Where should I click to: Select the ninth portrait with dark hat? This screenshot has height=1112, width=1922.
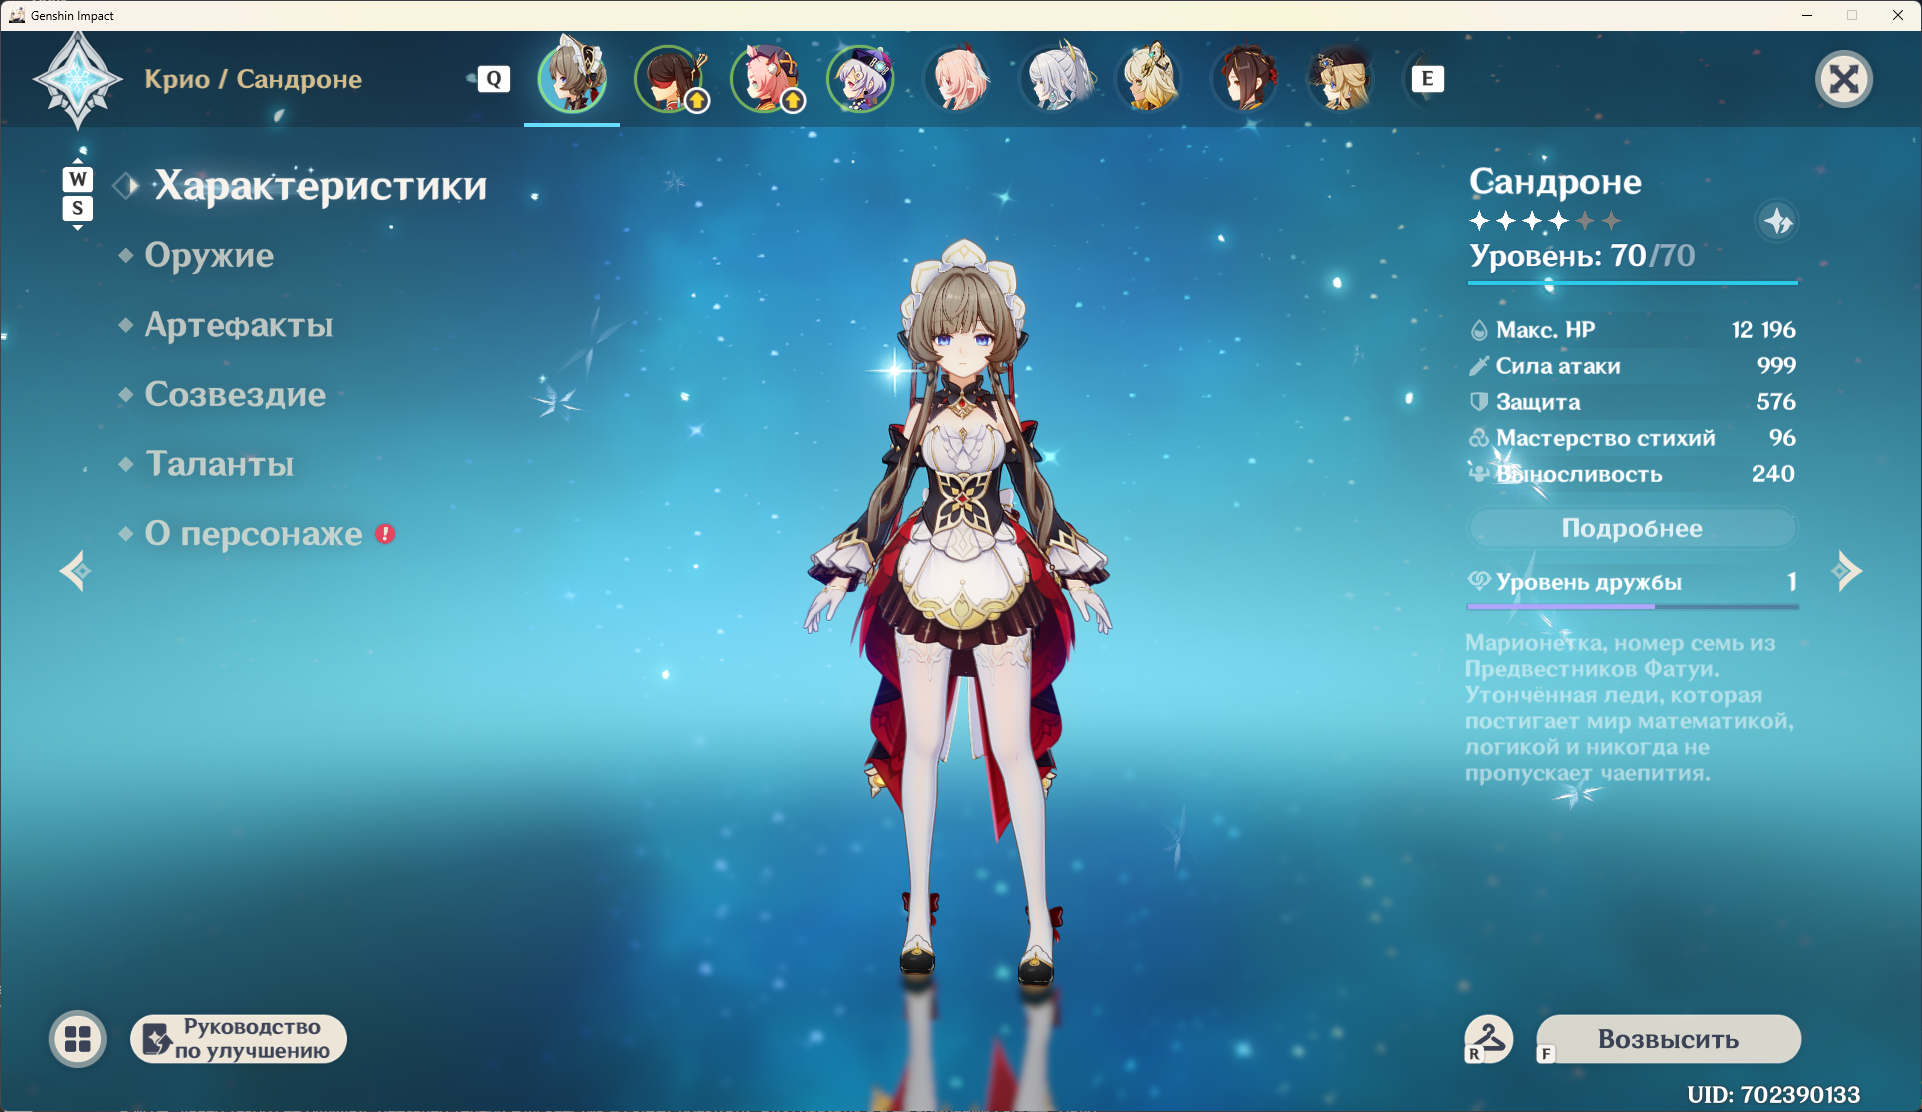pos(1341,78)
